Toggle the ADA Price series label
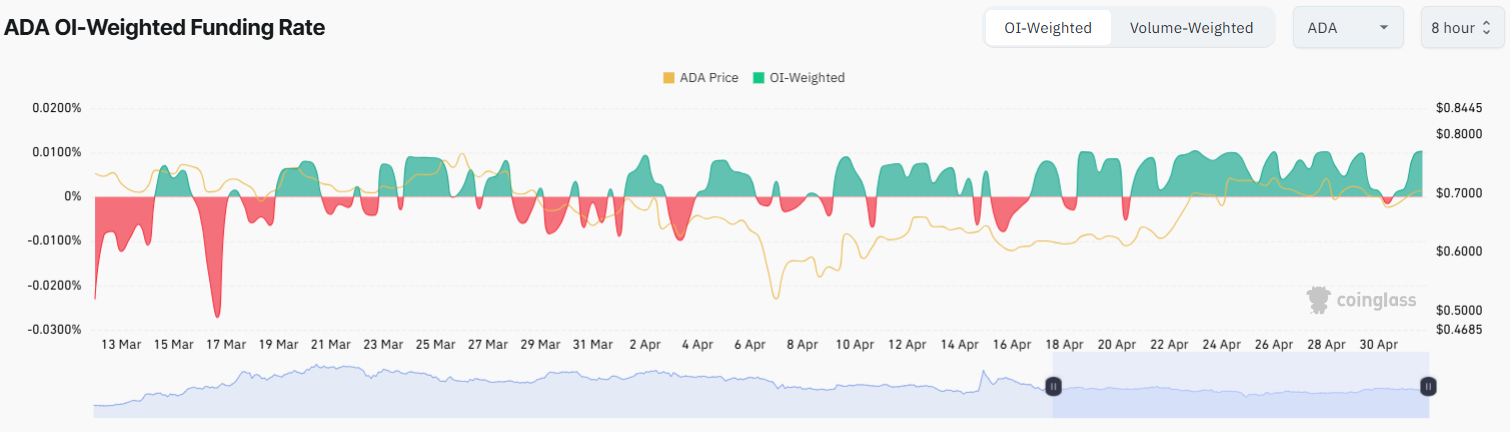The height and width of the screenshot is (432, 1510). [x=708, y=78]
